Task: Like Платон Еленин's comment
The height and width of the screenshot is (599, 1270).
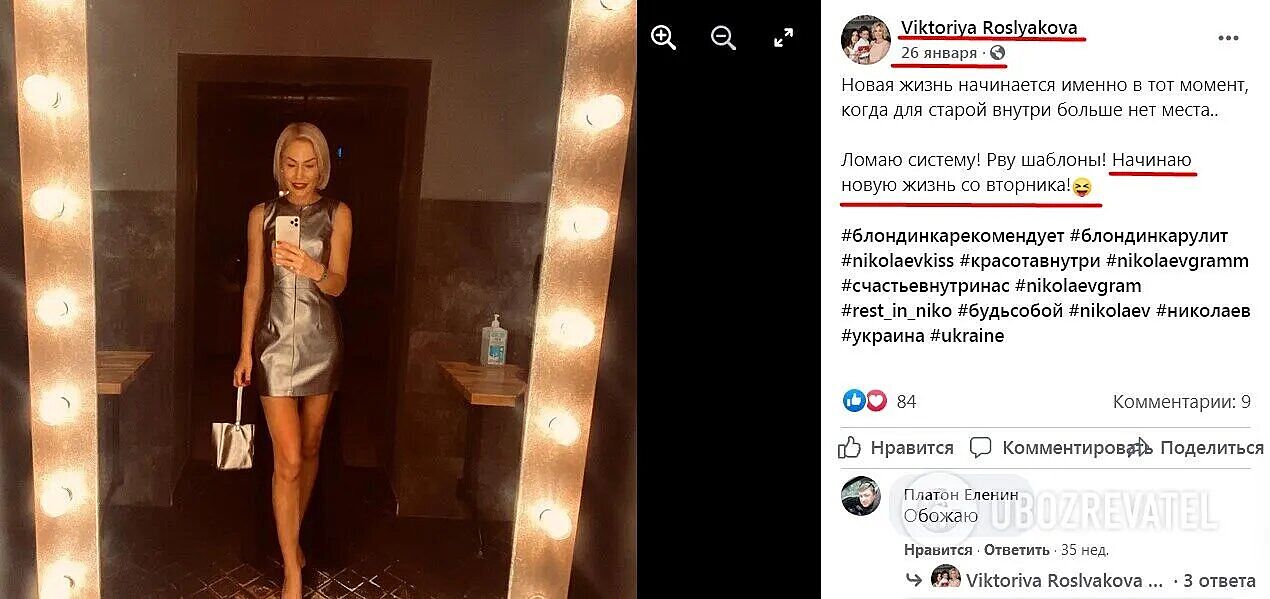Action: (938, 550)
